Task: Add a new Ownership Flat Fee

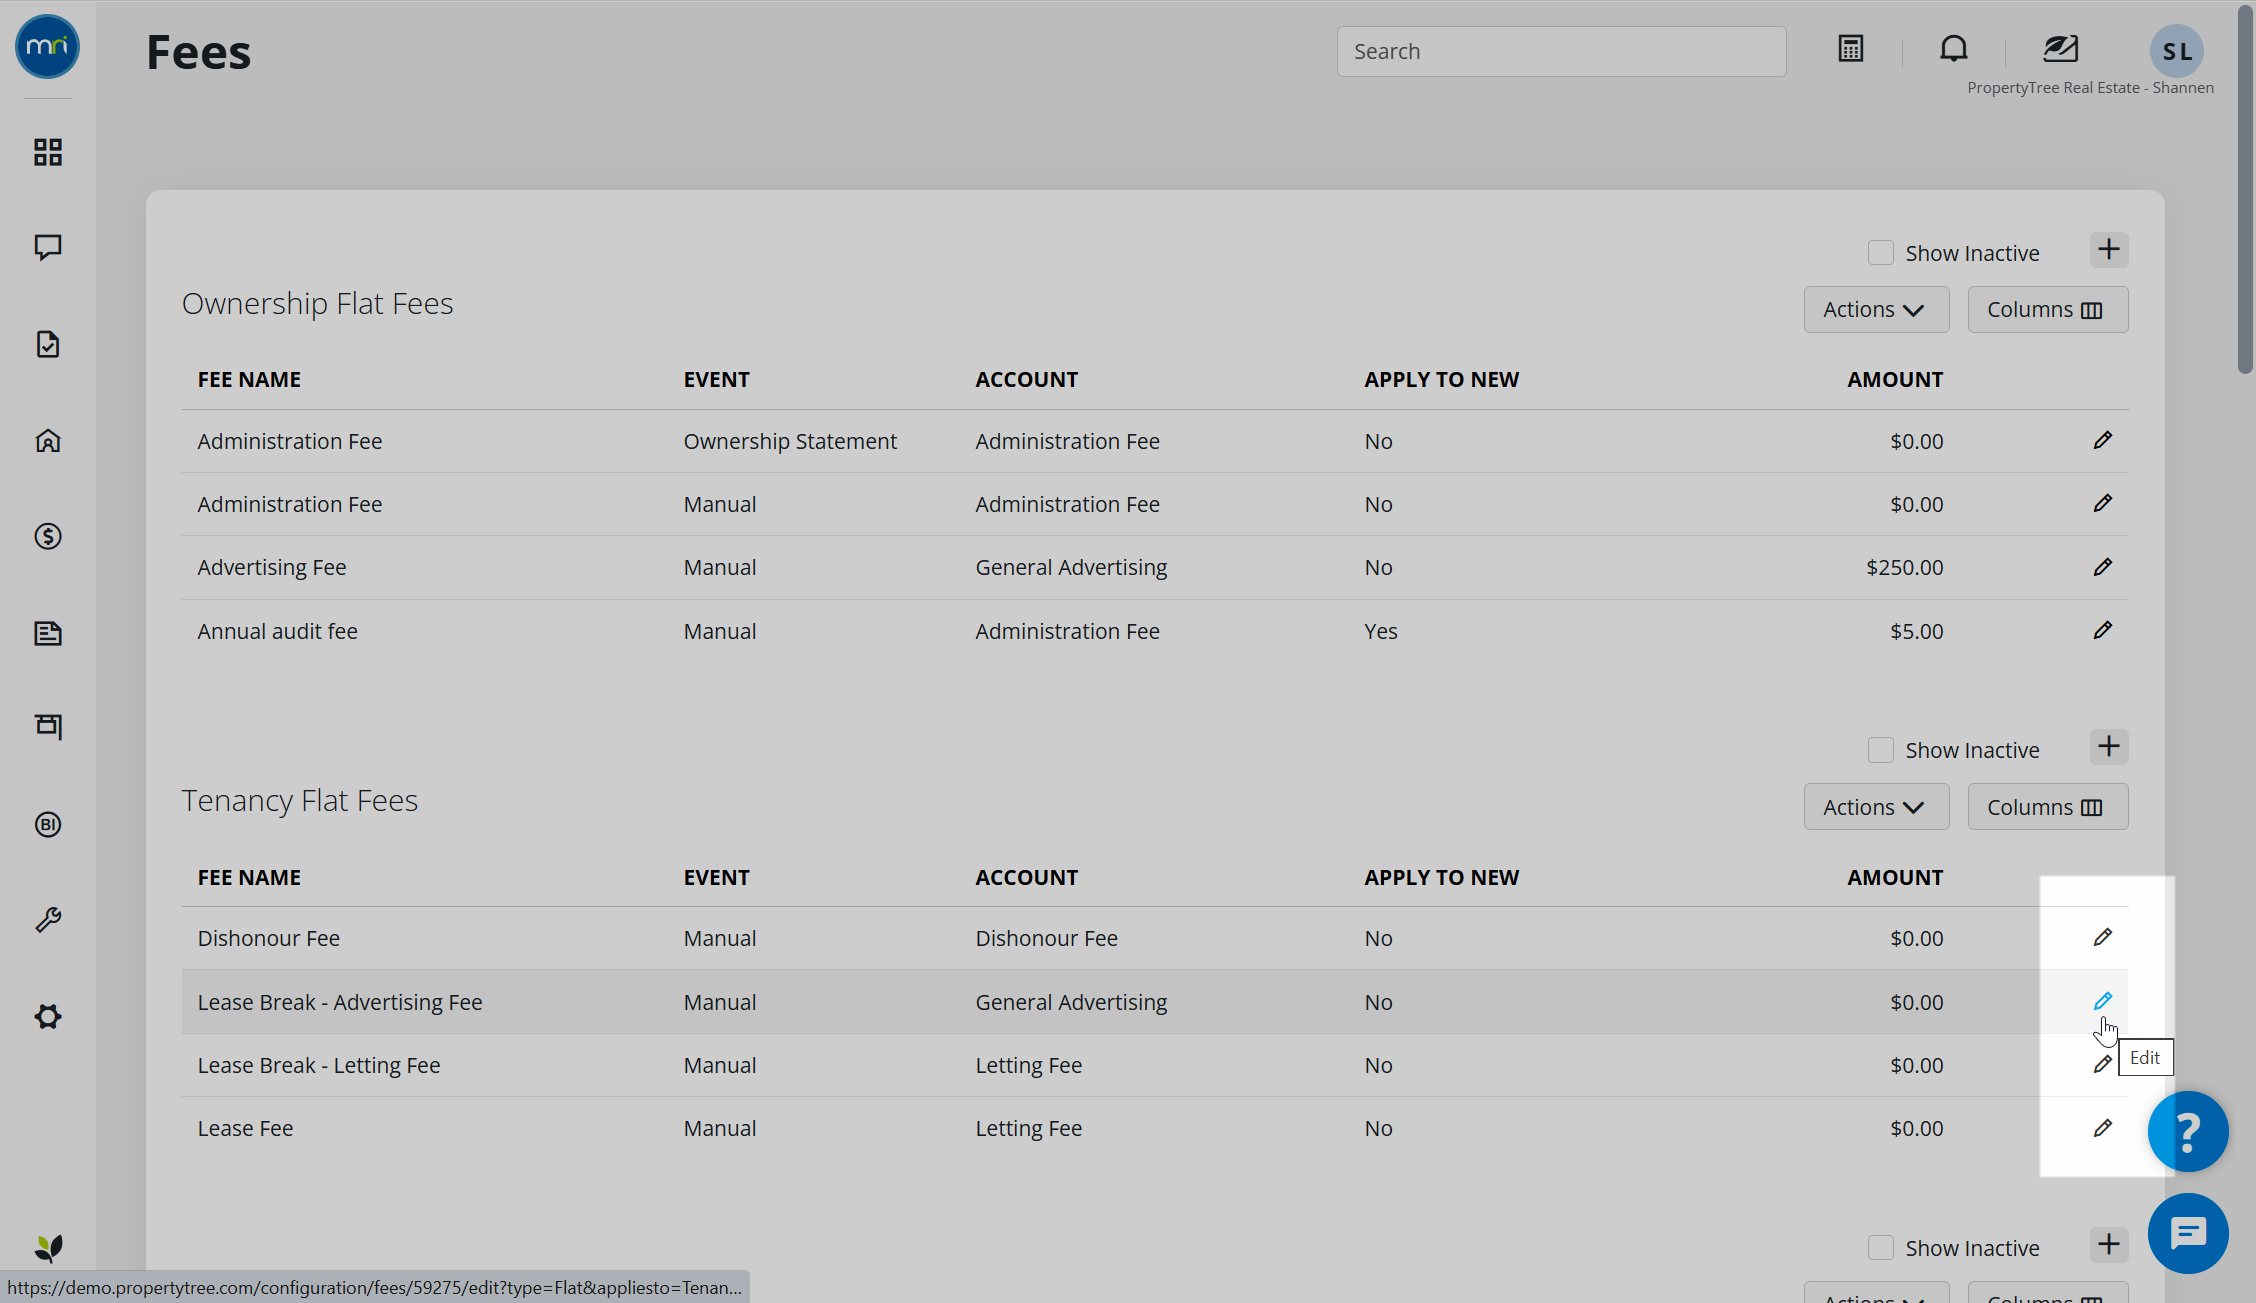Action: tap(2109, 250)
